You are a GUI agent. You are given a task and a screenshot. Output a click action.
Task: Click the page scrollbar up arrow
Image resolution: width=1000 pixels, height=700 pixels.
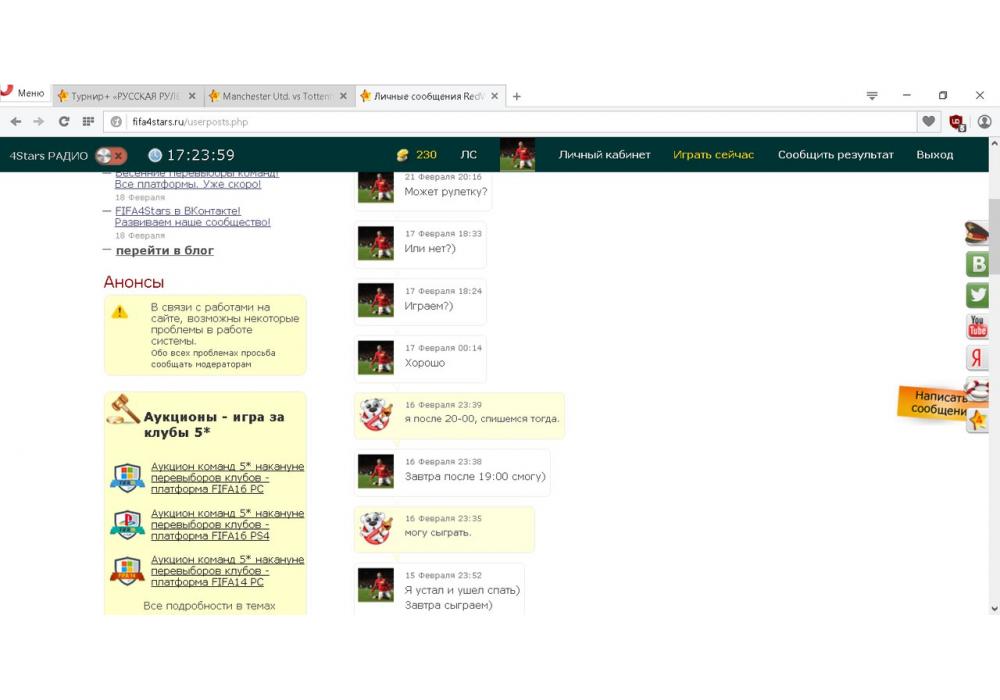994,143
